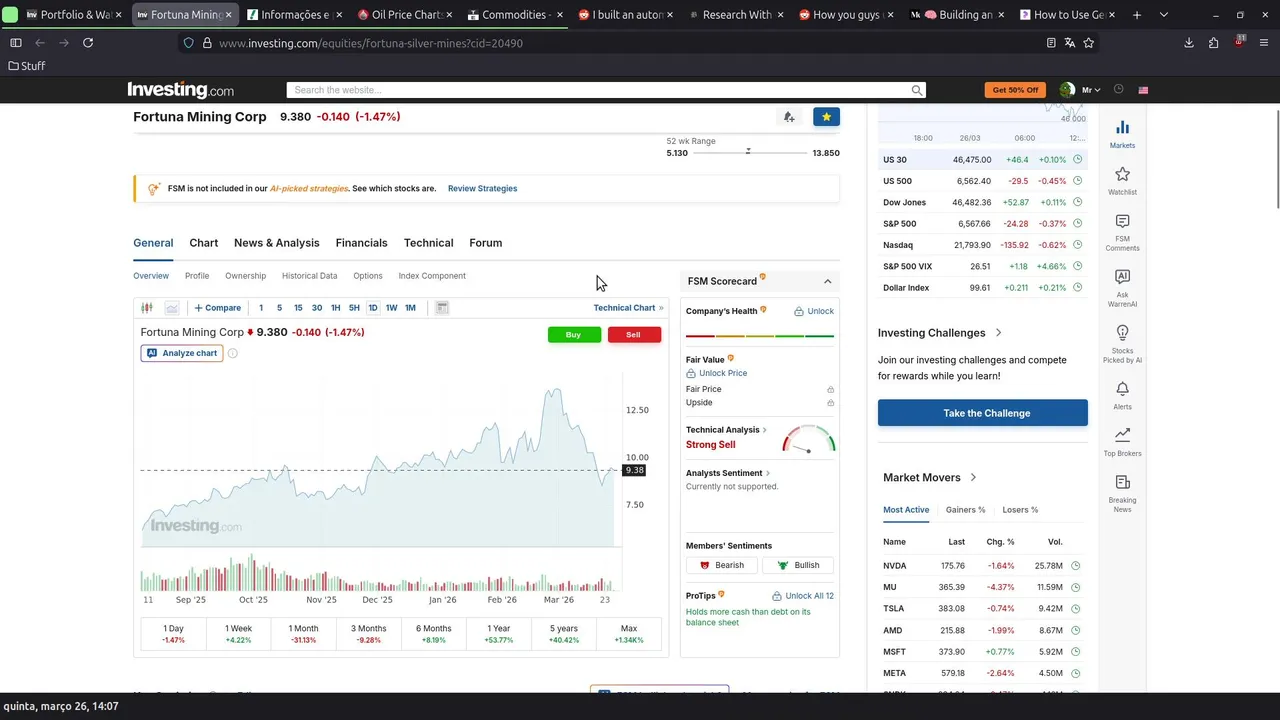Open Historical Data sub-tab

pos(309,276)
